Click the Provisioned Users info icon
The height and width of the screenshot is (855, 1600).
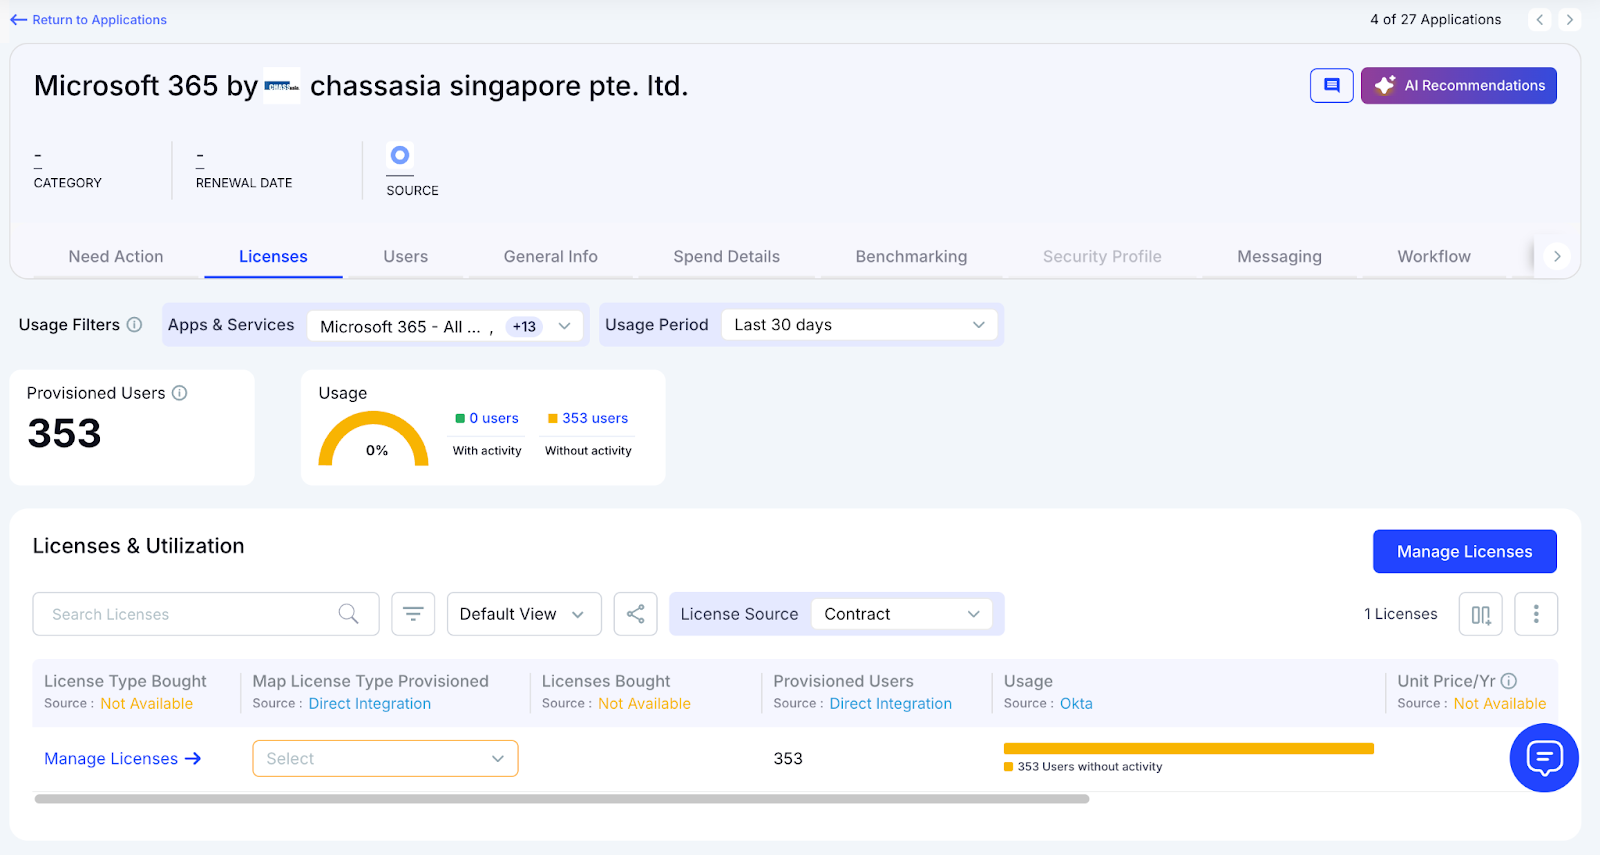tap(180, 393)
